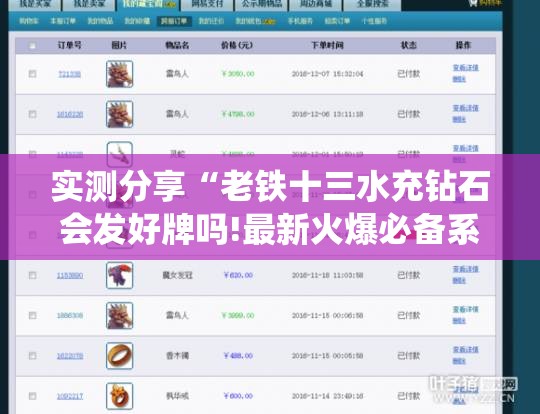
Task: Click the delete link for order 721238
Action: (459, 79)
